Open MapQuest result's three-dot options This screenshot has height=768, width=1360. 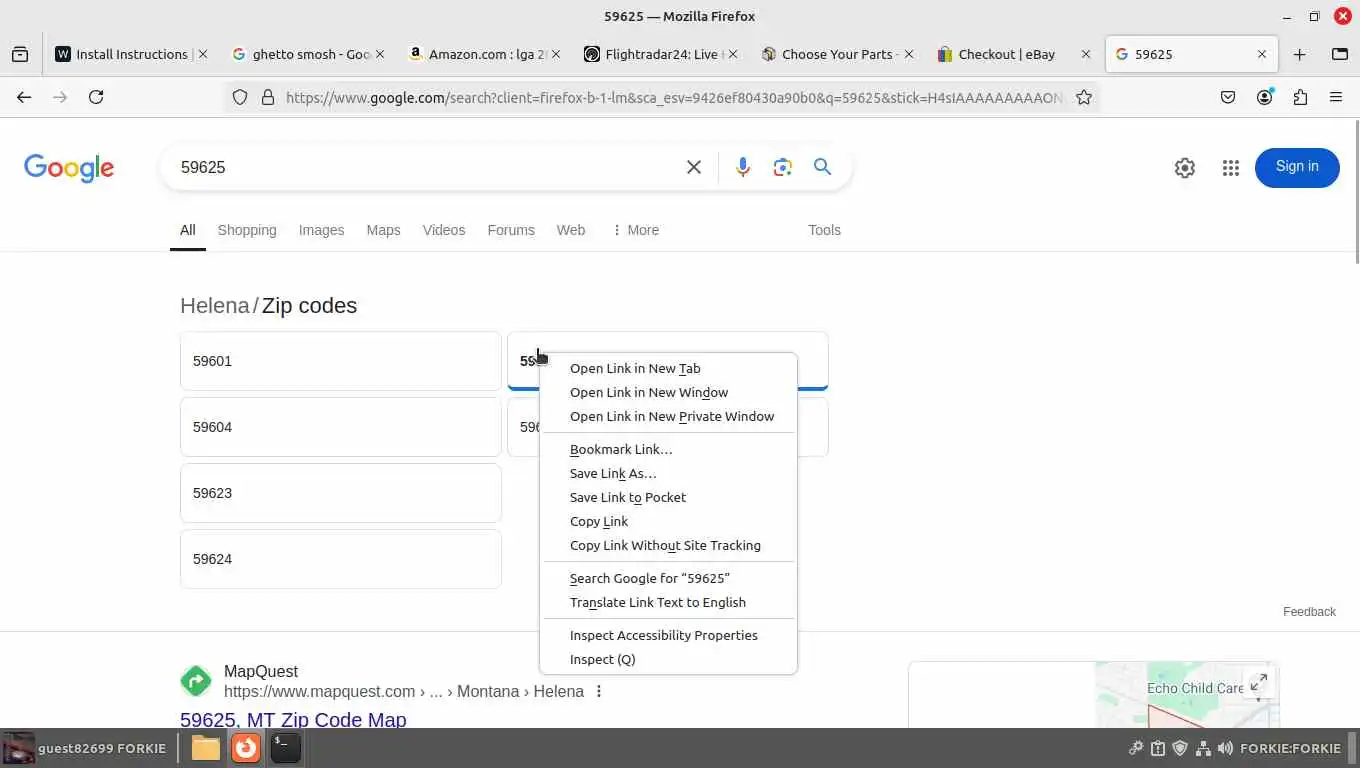599,691
